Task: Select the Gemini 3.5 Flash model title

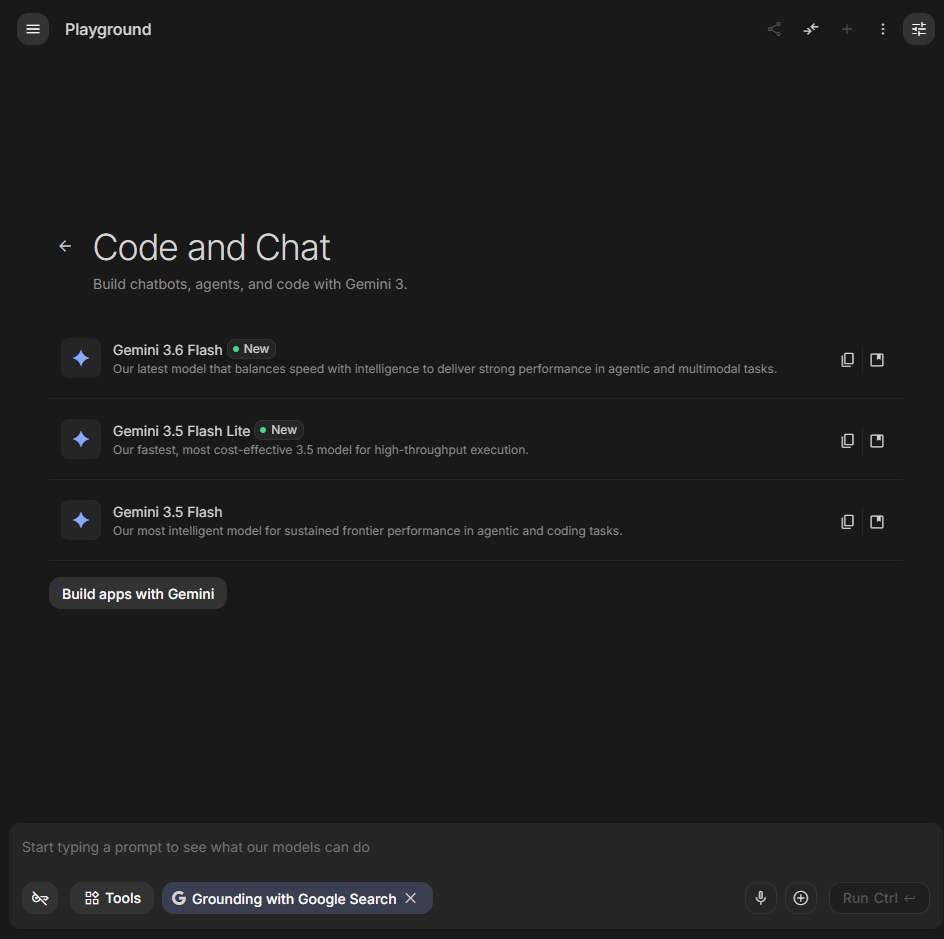Action: (x=167, y=512)
